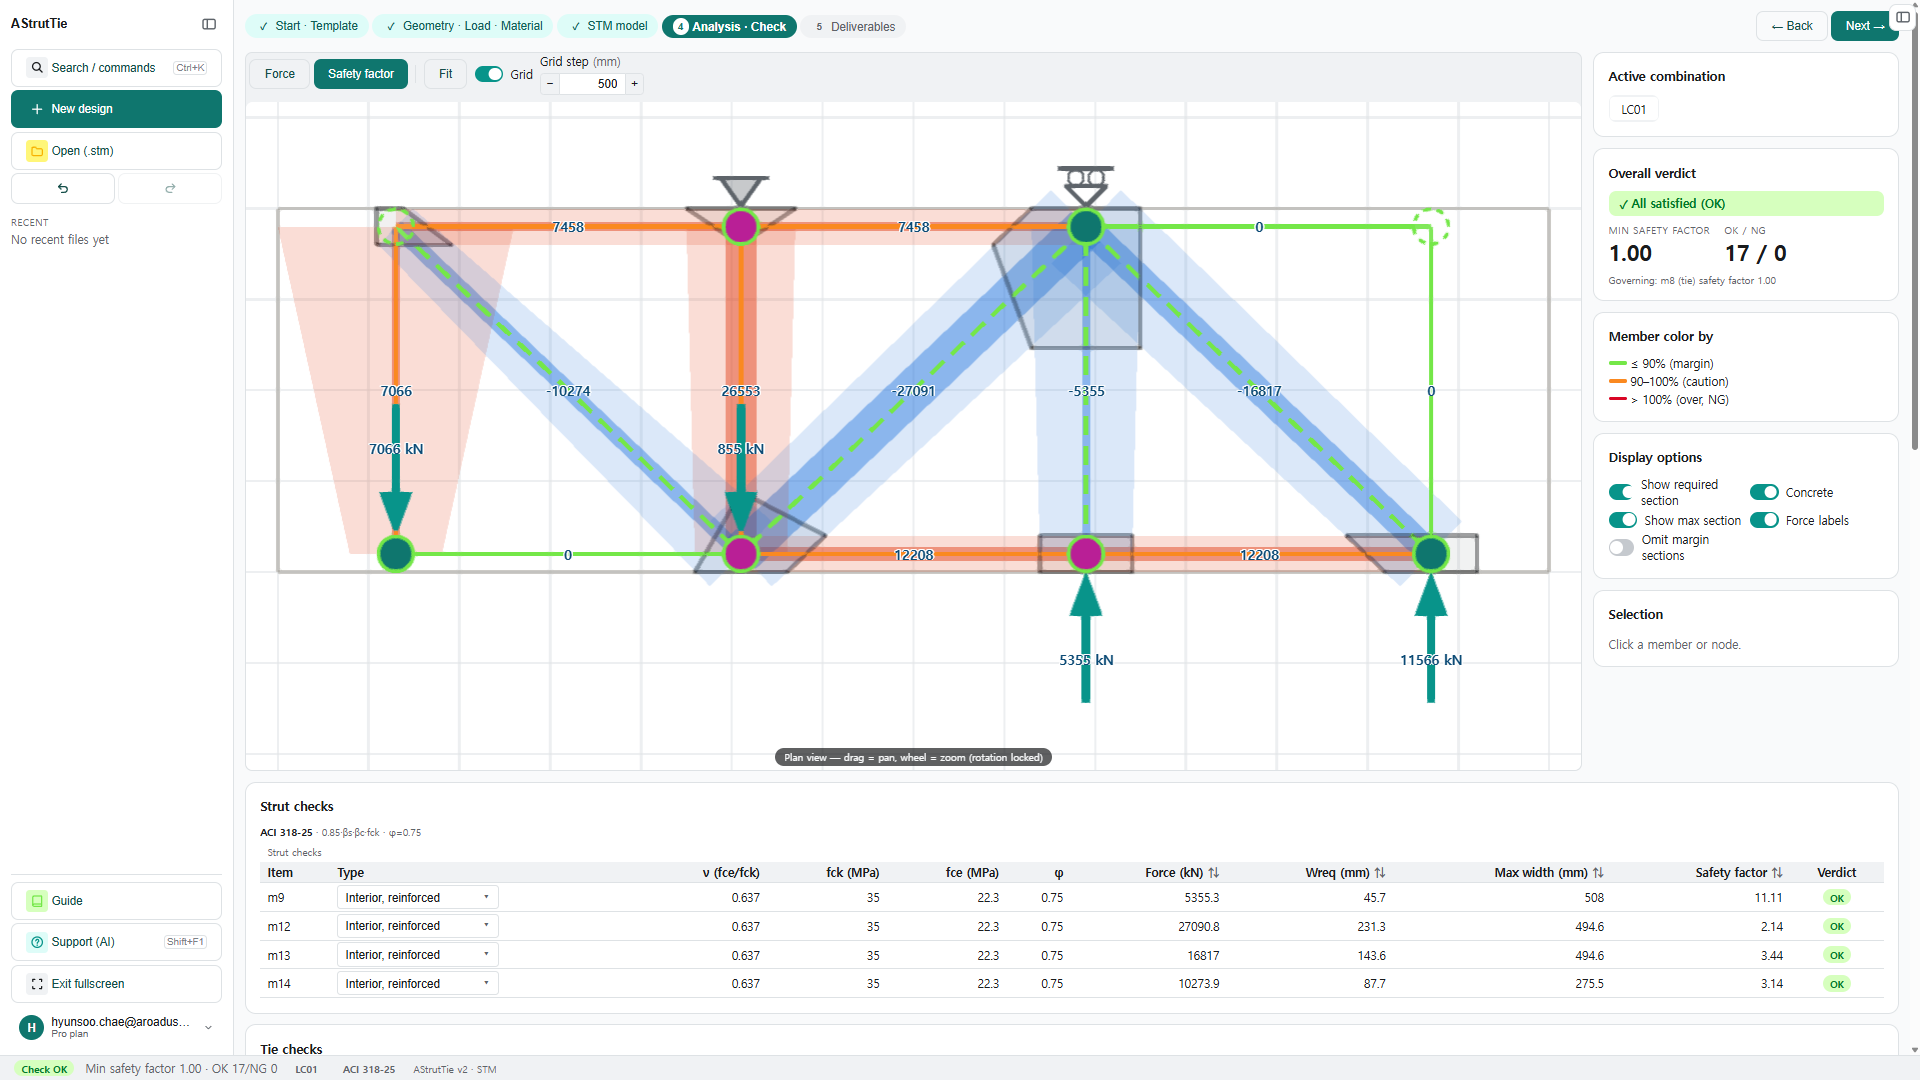Viewport: 1920px width, 1080px height.
Task: Click the undo arrow button
Action: coord(63,188)
